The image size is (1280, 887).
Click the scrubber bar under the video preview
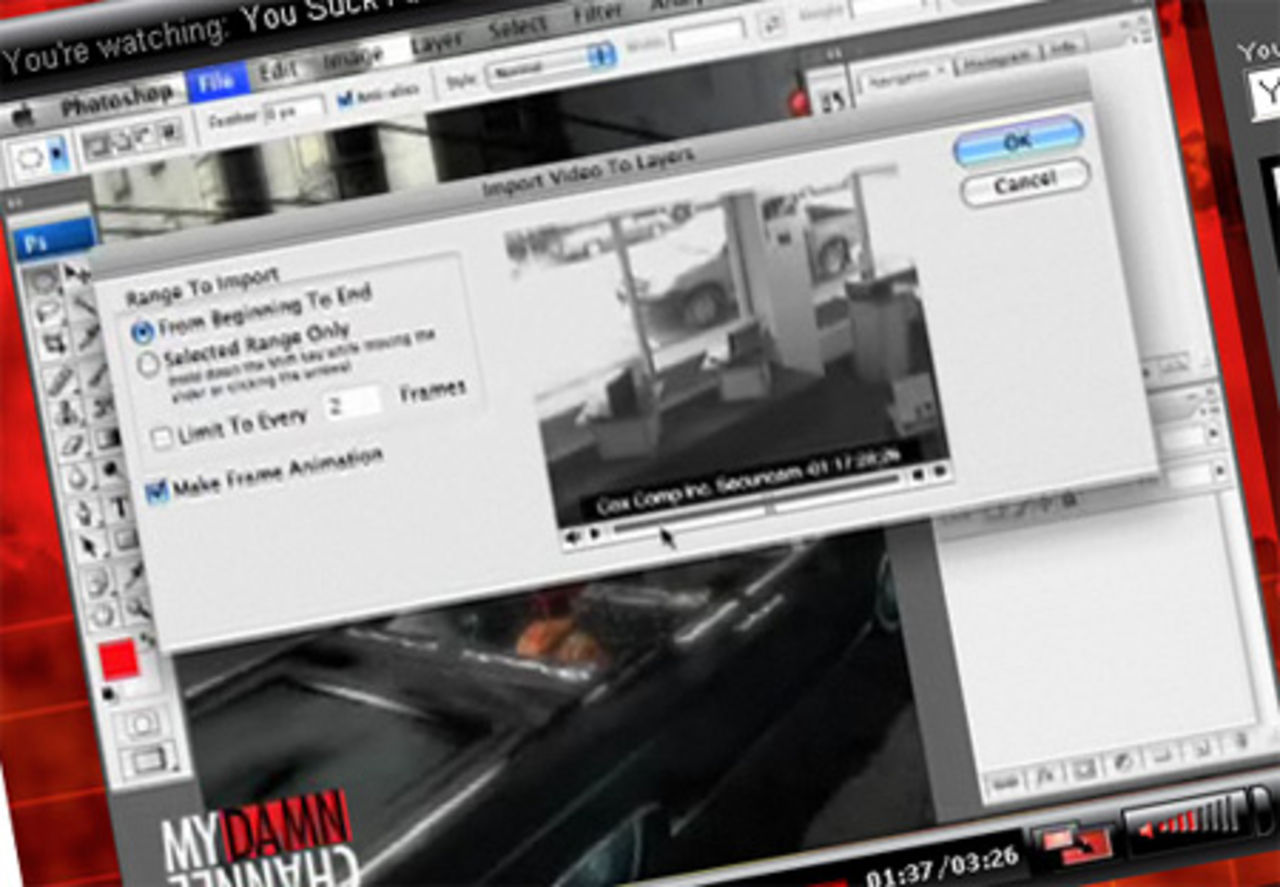tap(759, 505)
